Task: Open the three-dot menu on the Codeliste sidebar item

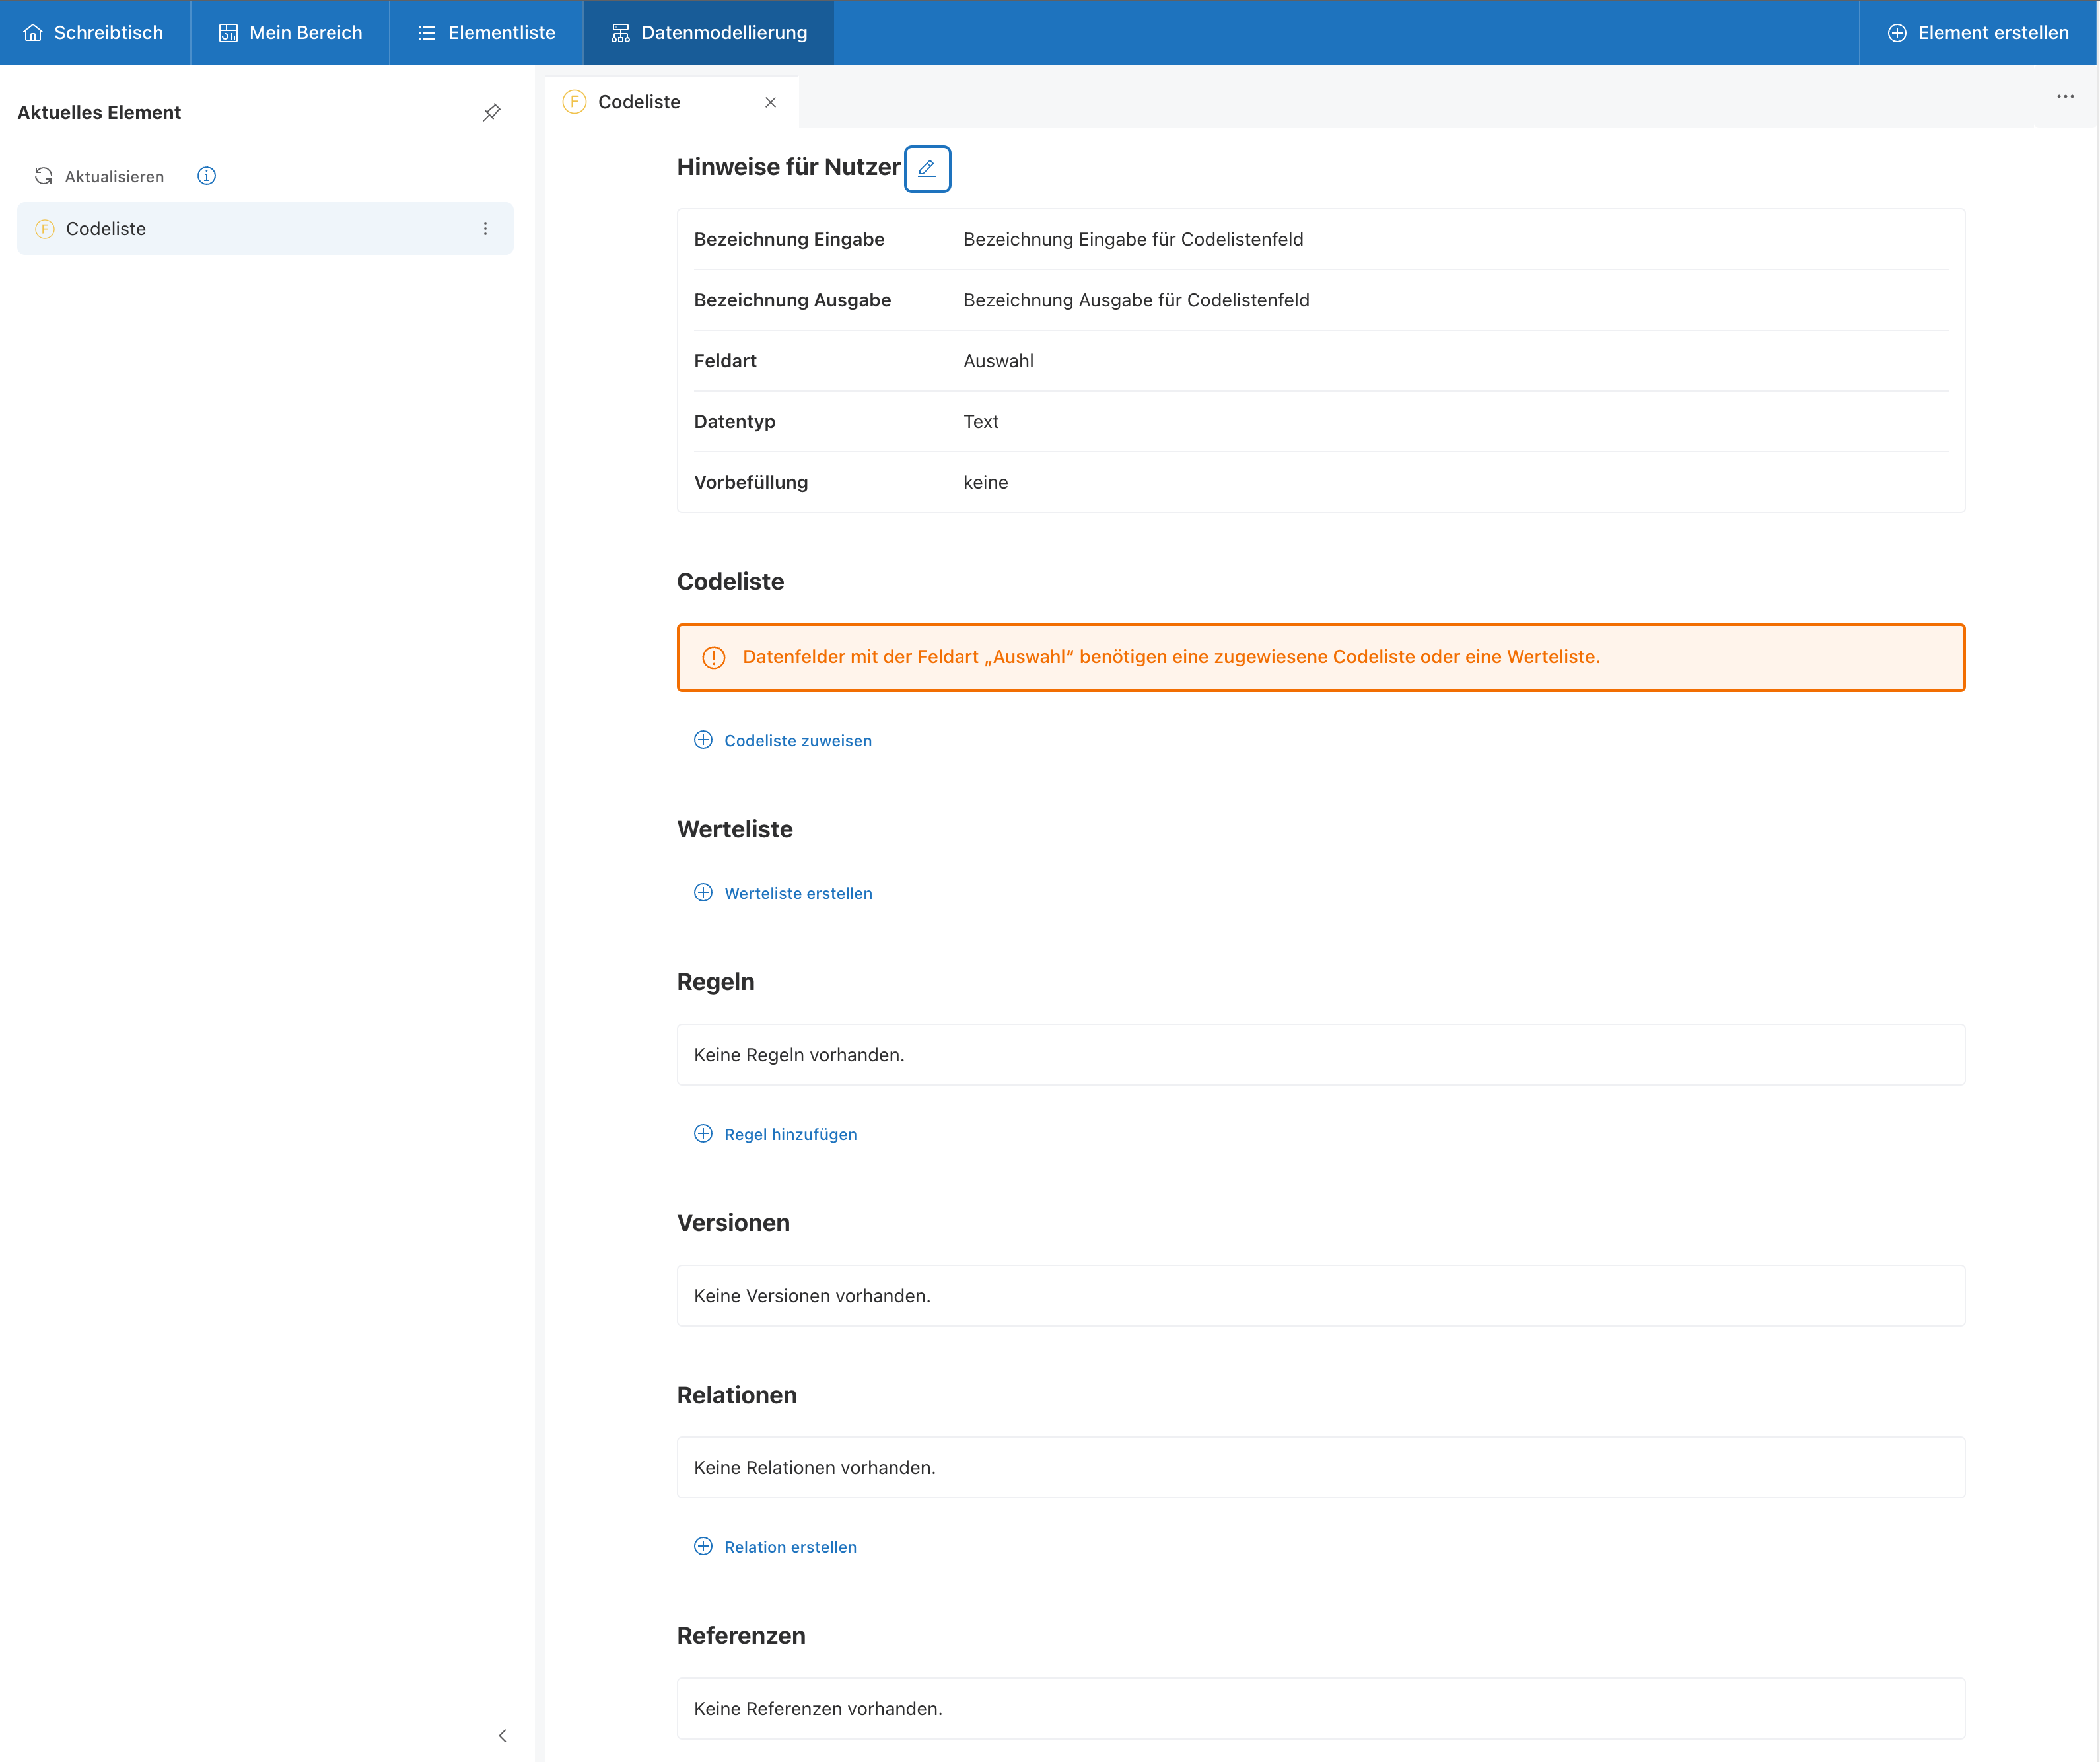Action: coord(485,229)
